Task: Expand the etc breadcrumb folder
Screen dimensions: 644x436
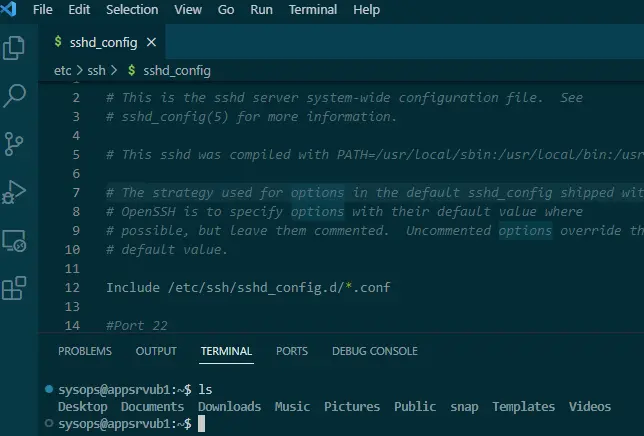Action: coord(62,71)
